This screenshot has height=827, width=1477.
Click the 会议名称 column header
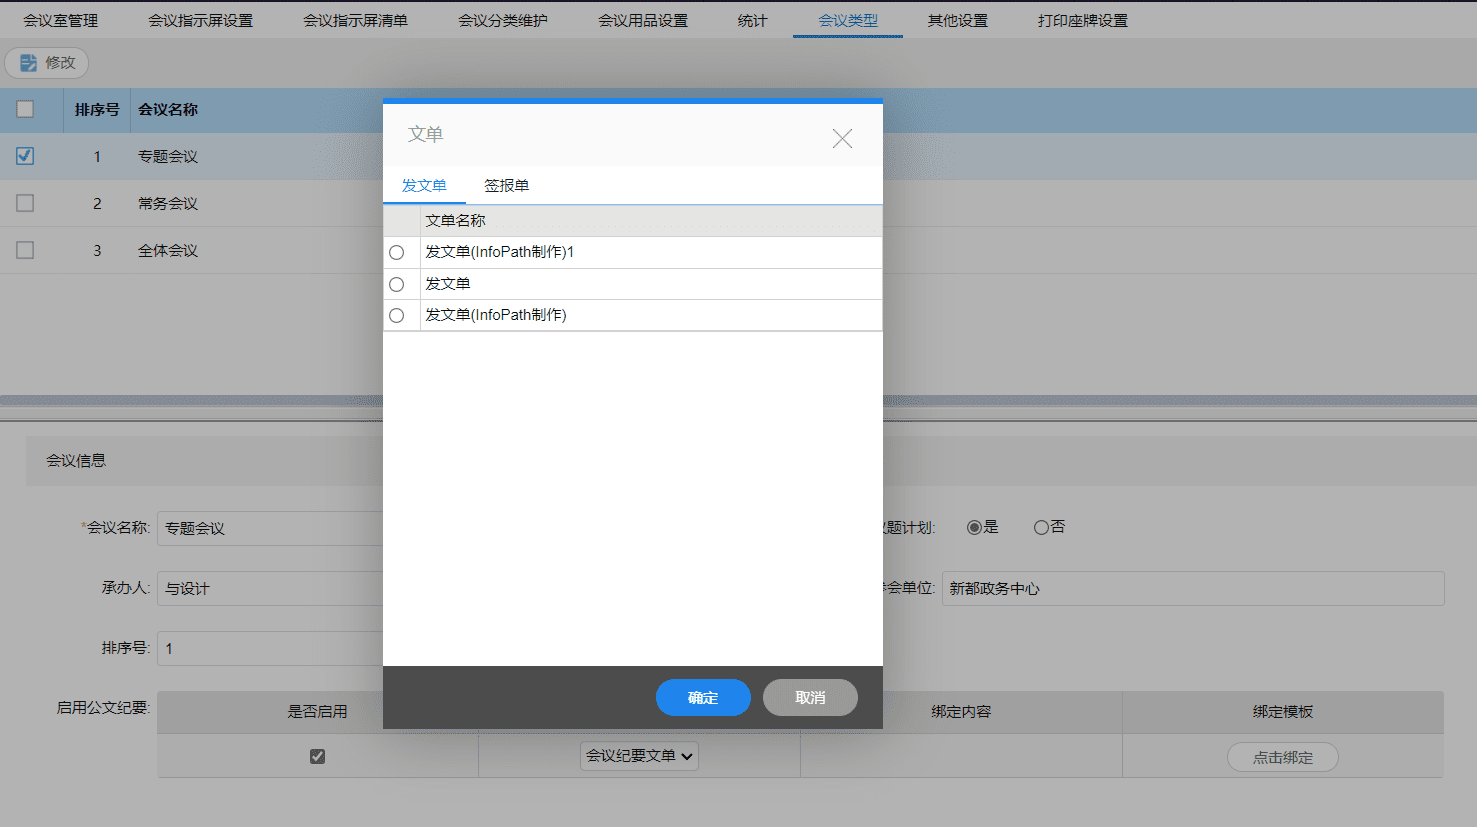click(168, 110)
